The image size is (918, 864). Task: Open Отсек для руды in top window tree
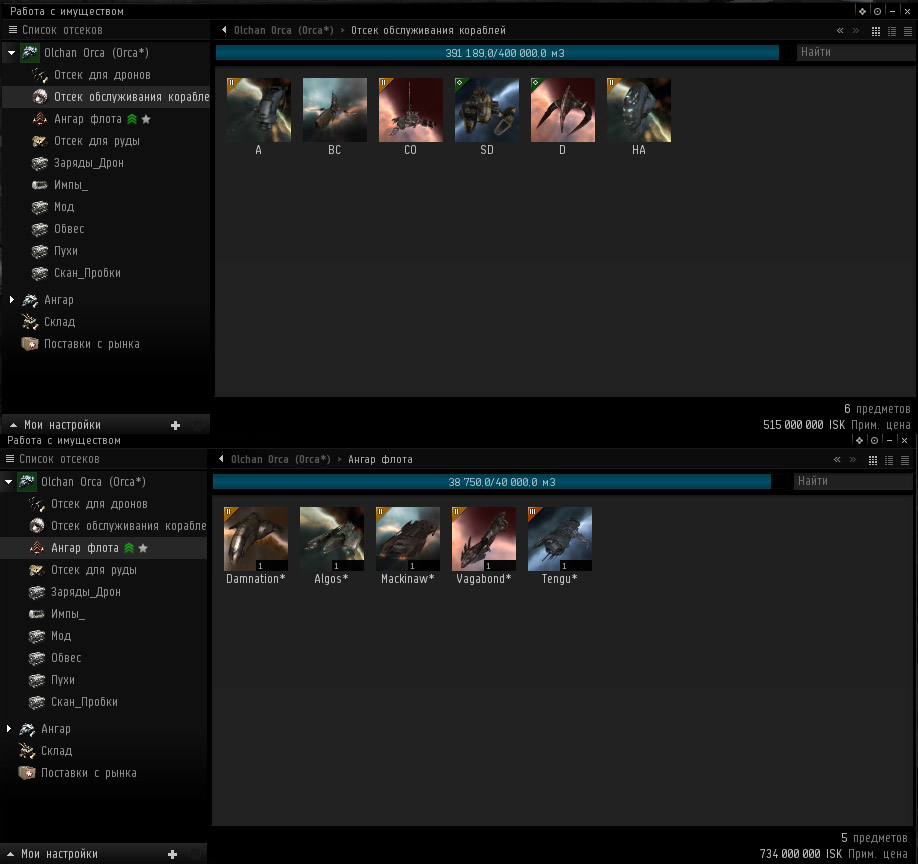pyautogui.click(x=96, y=141)
